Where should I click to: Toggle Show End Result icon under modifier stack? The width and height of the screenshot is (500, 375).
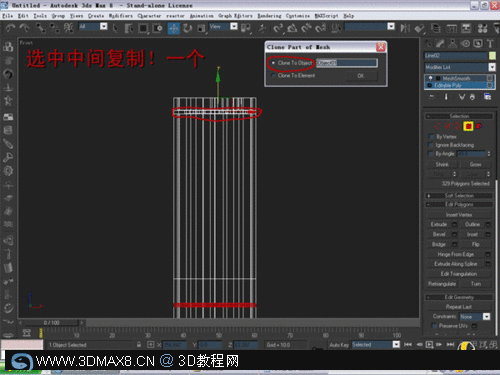coord(446,97)
